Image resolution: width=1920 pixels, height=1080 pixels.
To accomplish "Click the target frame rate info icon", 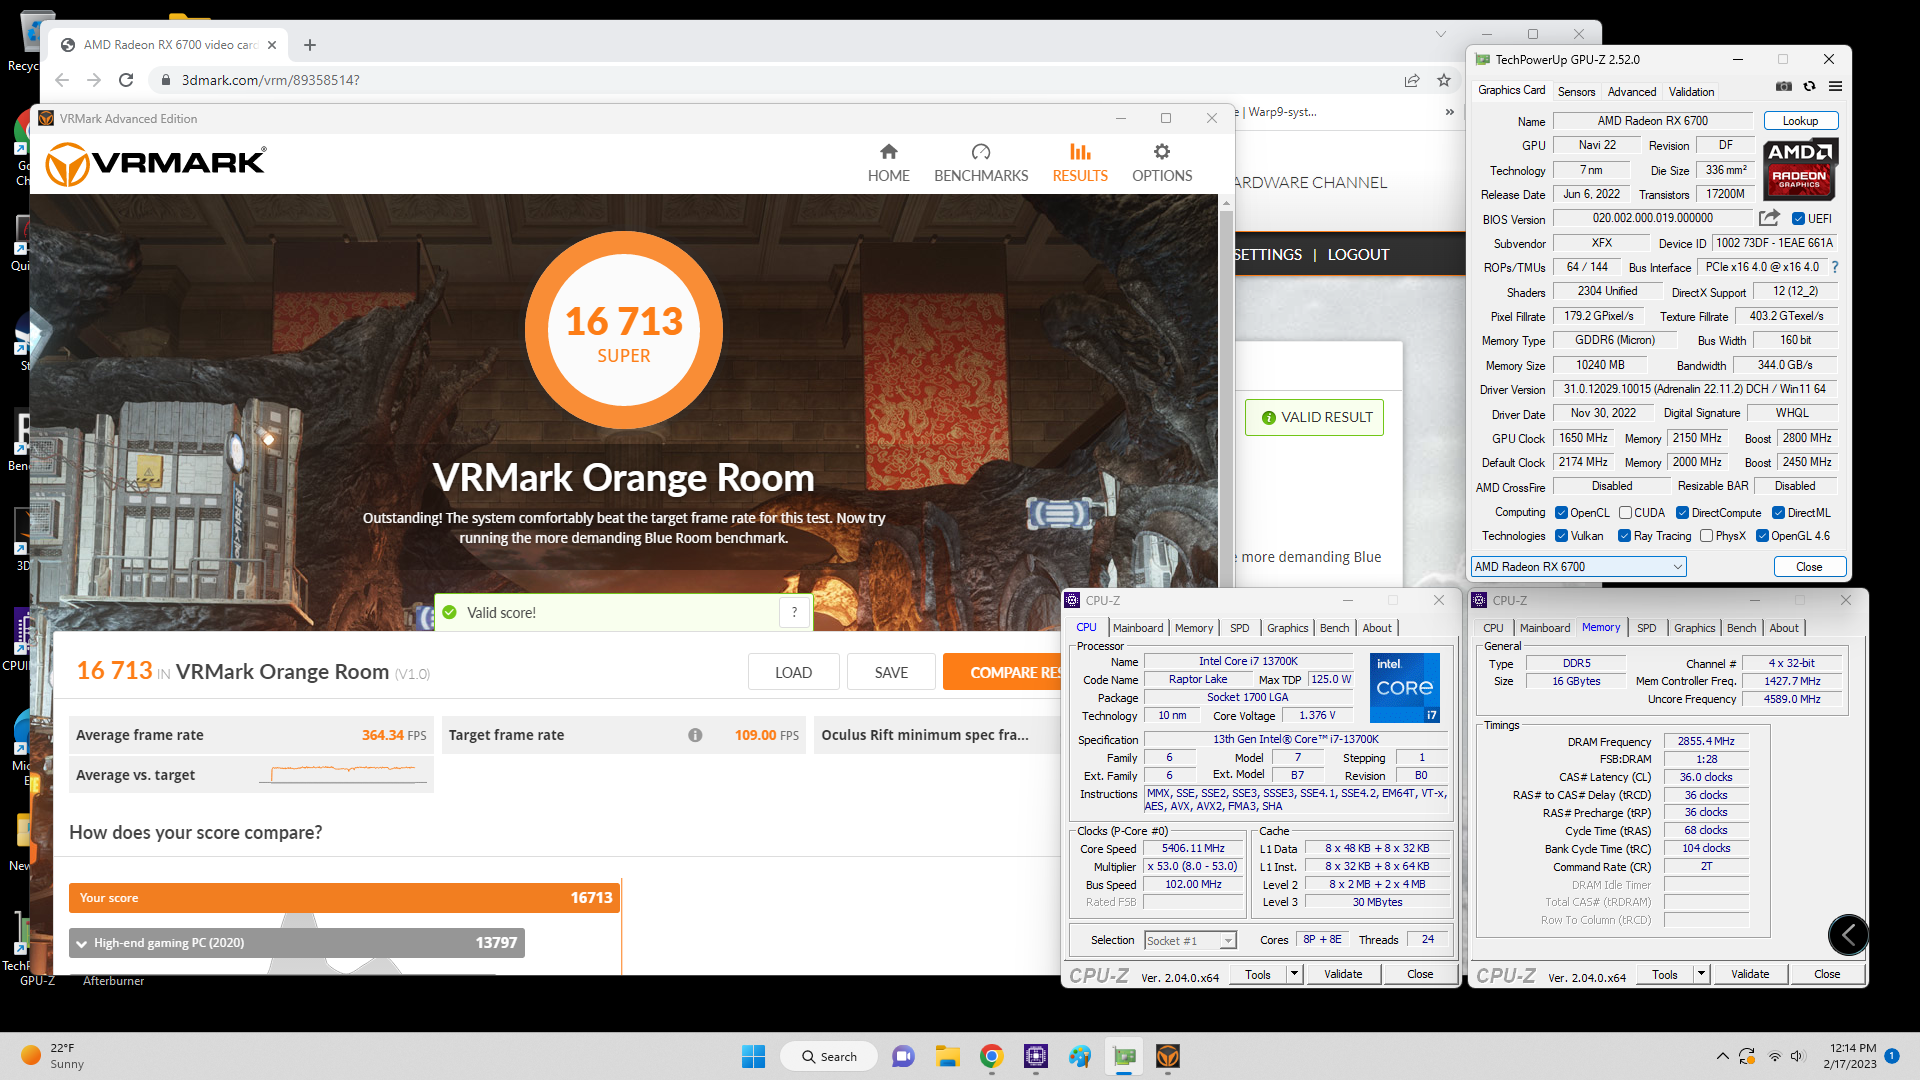I will point(695,735).
